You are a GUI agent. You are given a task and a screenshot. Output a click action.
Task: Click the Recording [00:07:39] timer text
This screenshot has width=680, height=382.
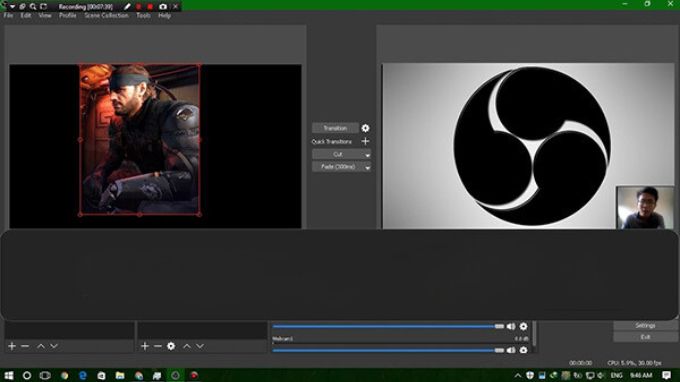pos(86,7)
